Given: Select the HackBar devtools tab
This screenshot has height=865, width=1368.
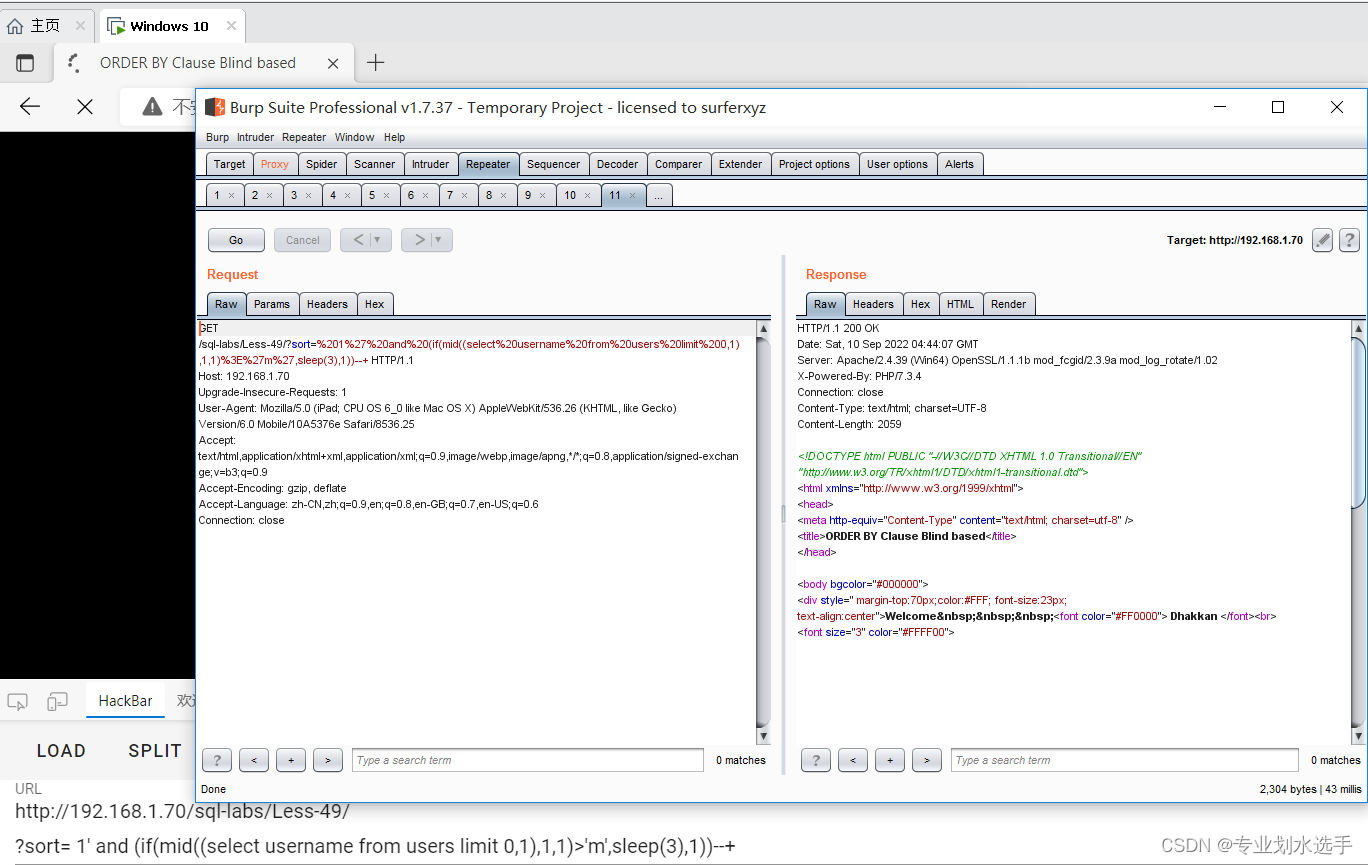Looking at the screenshot, I should click(x=126, y=701).
